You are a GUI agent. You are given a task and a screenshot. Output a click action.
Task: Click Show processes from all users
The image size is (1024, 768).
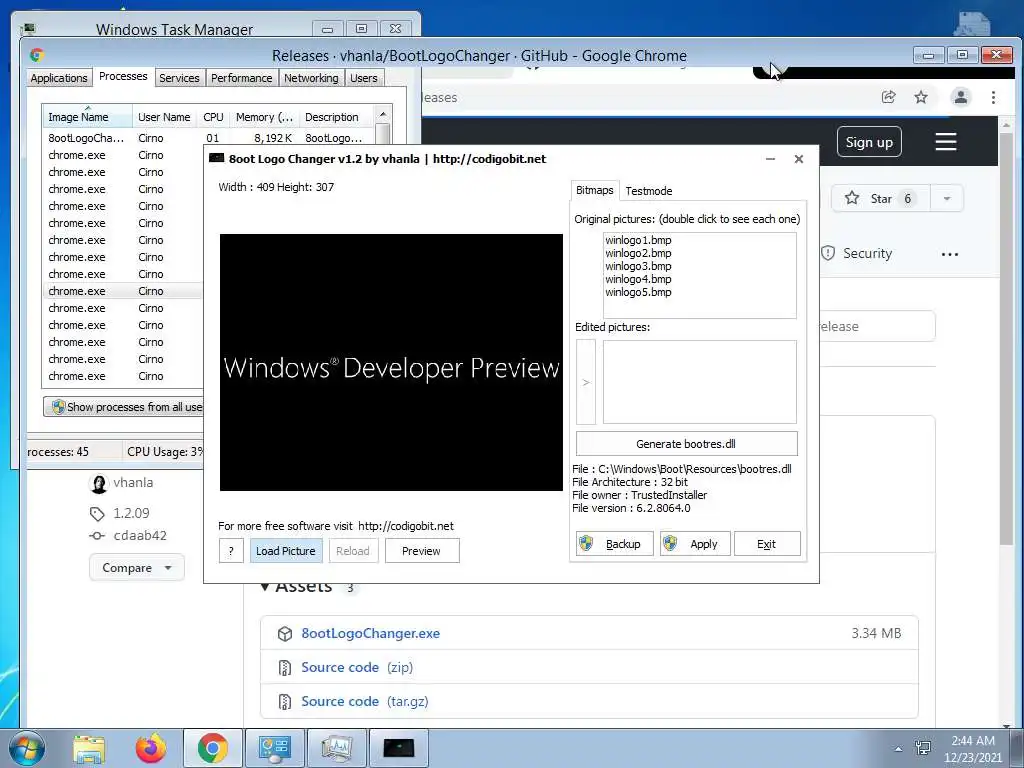(x=124, y=407)
